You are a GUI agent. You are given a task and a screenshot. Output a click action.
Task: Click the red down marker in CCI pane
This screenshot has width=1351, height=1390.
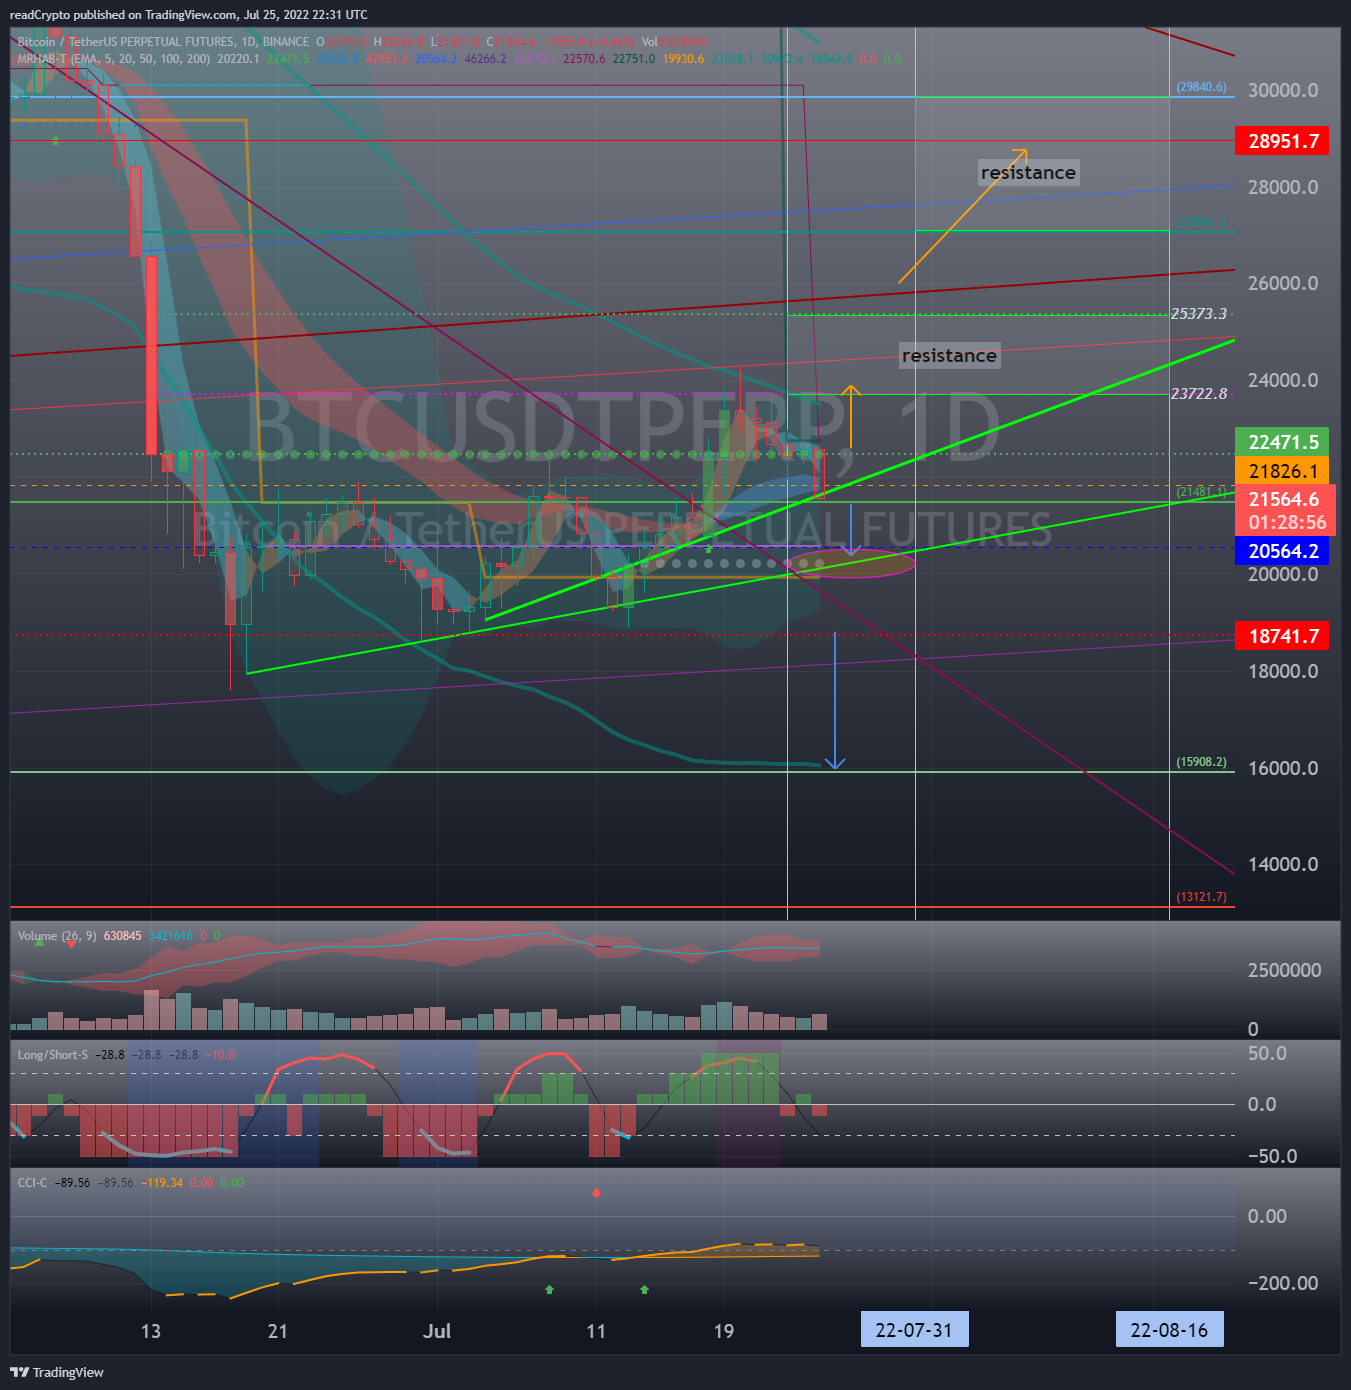596,1193
